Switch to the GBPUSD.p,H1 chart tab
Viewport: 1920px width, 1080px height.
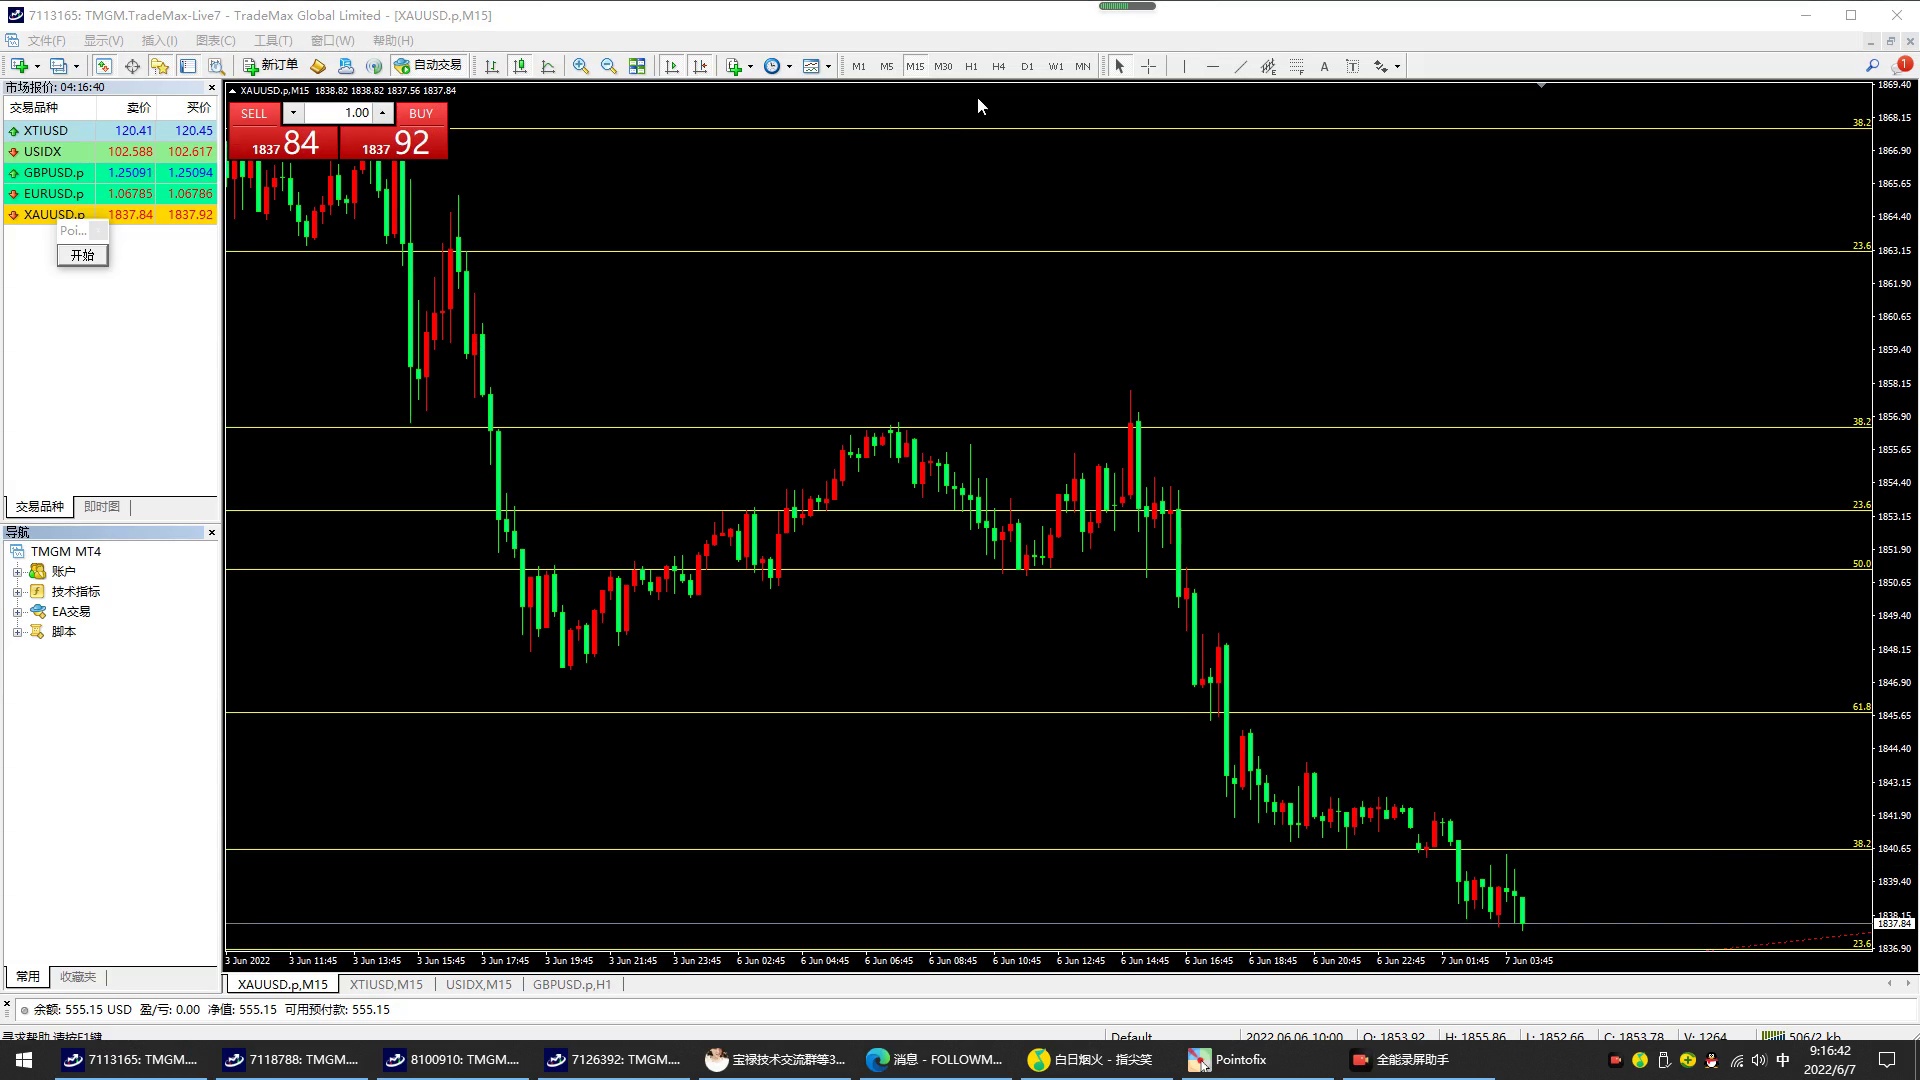571,985
